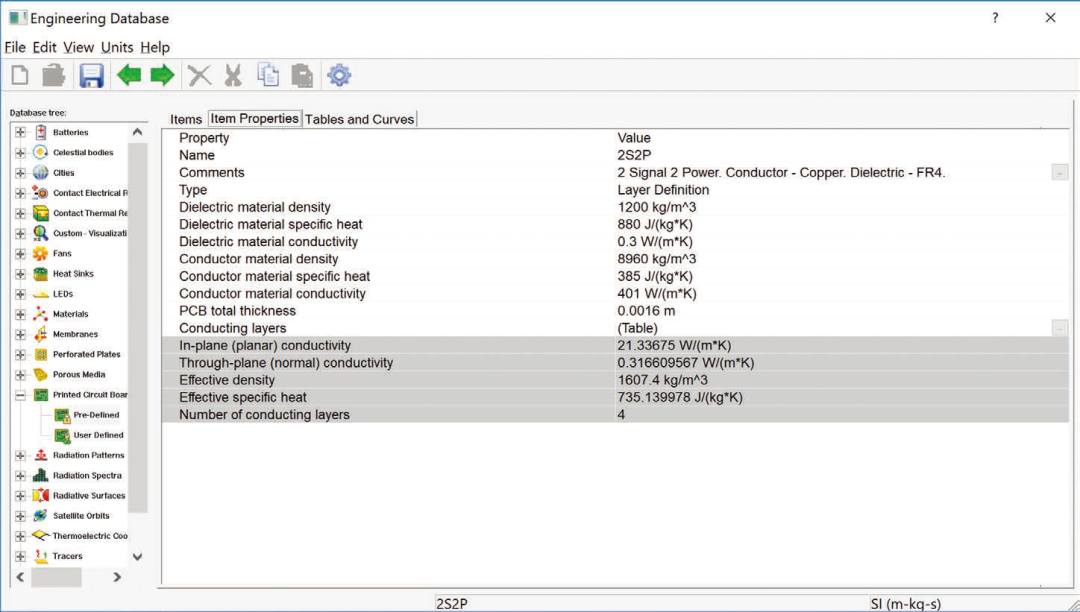
Task: Expand the Satellite Orbits node
Action: click(20, 516)
